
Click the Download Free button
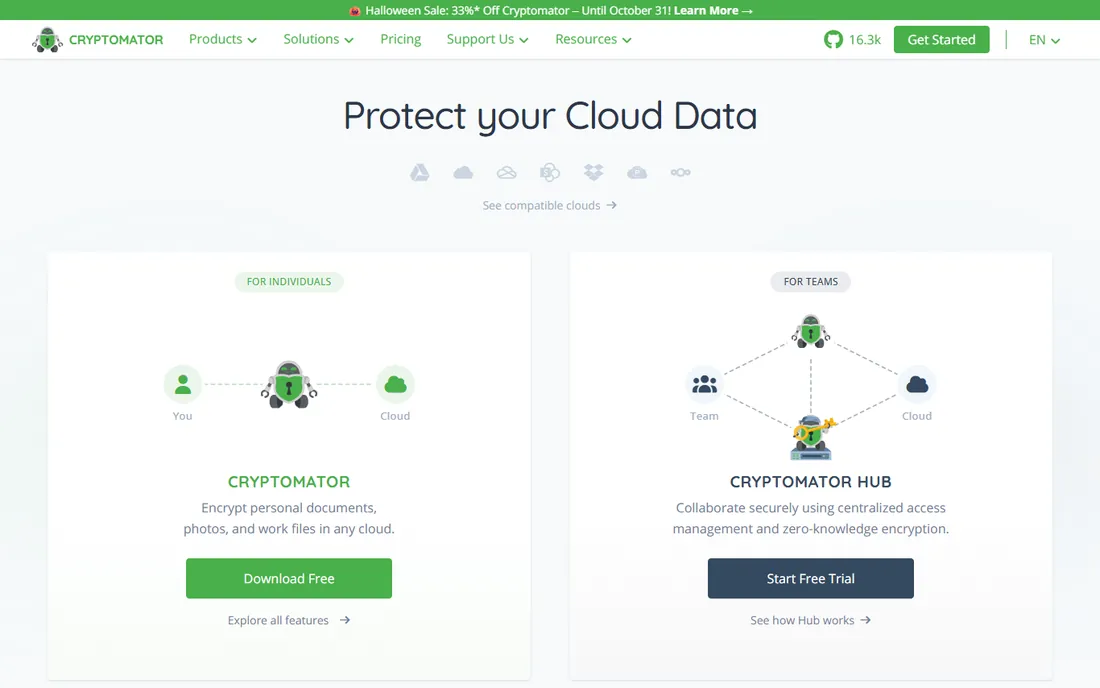[289, 578]
